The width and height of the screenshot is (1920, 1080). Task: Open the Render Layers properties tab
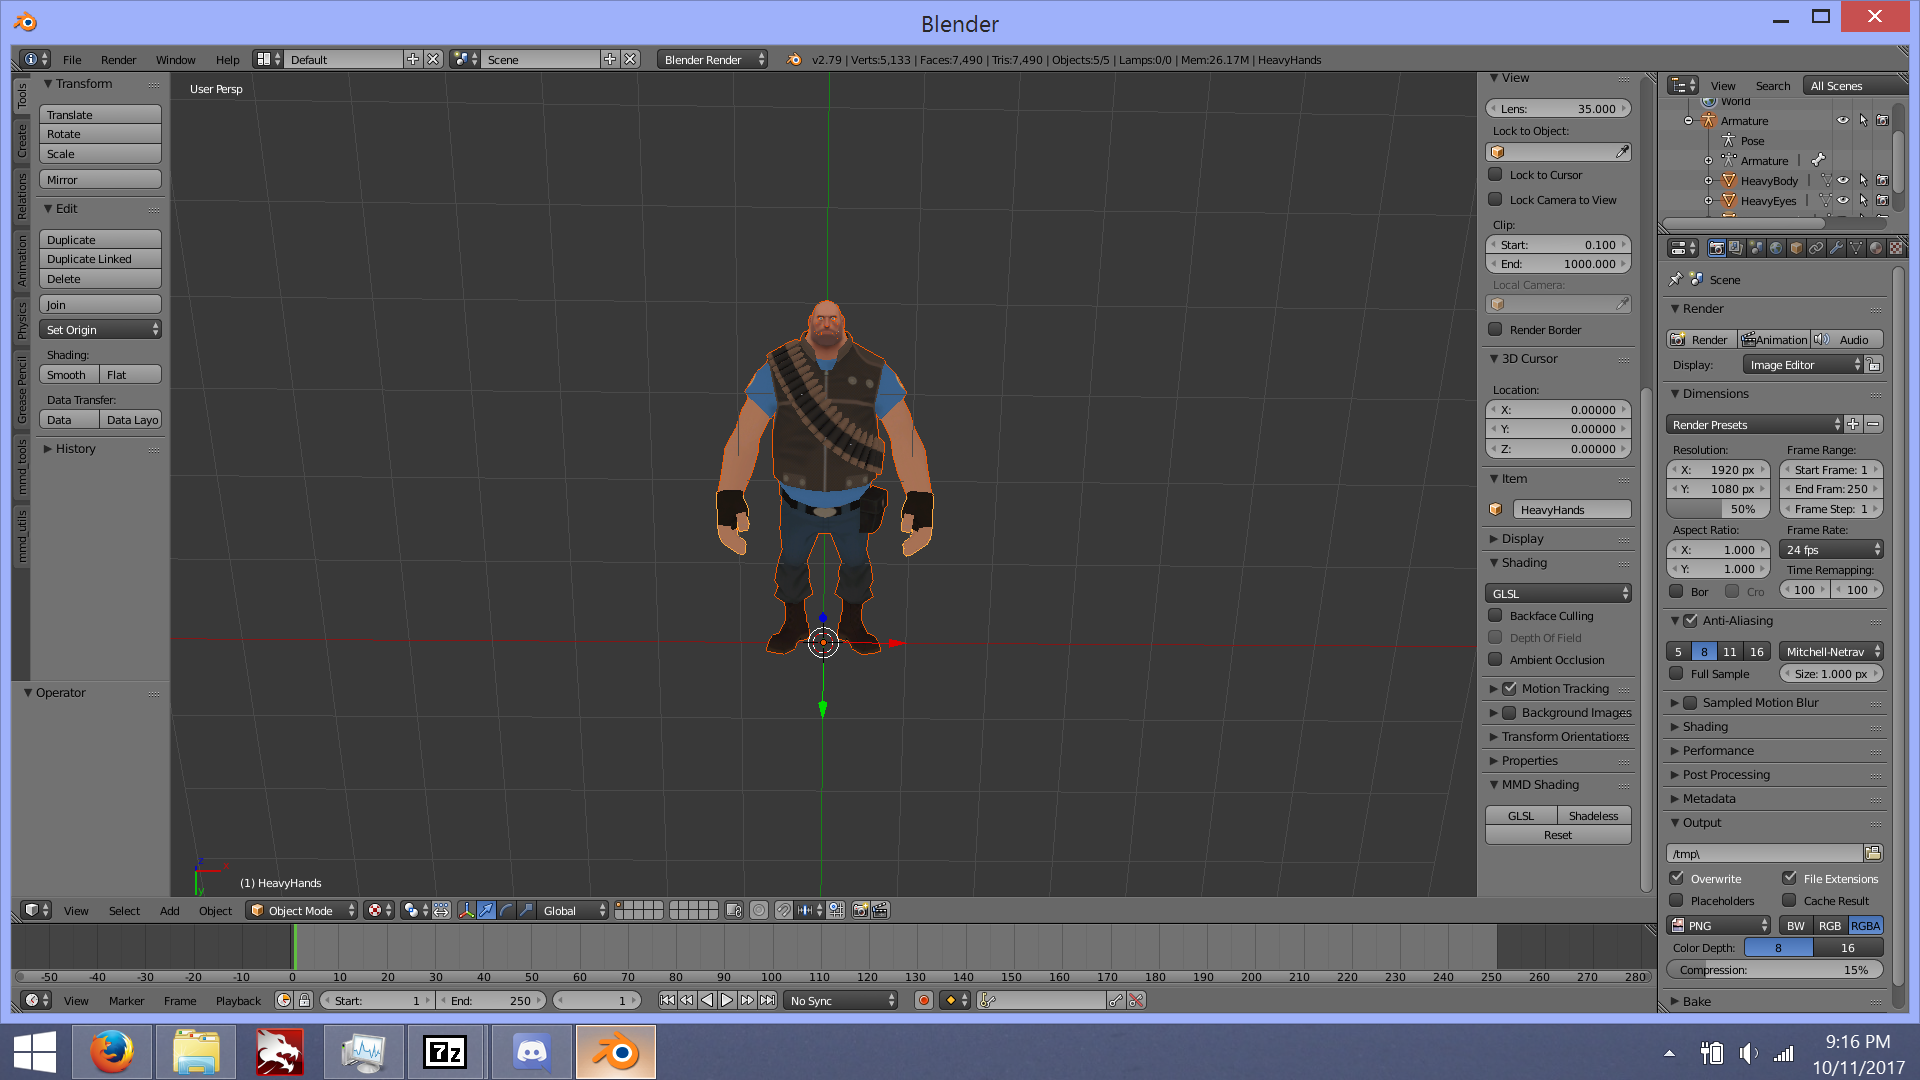coord(1736,248)
